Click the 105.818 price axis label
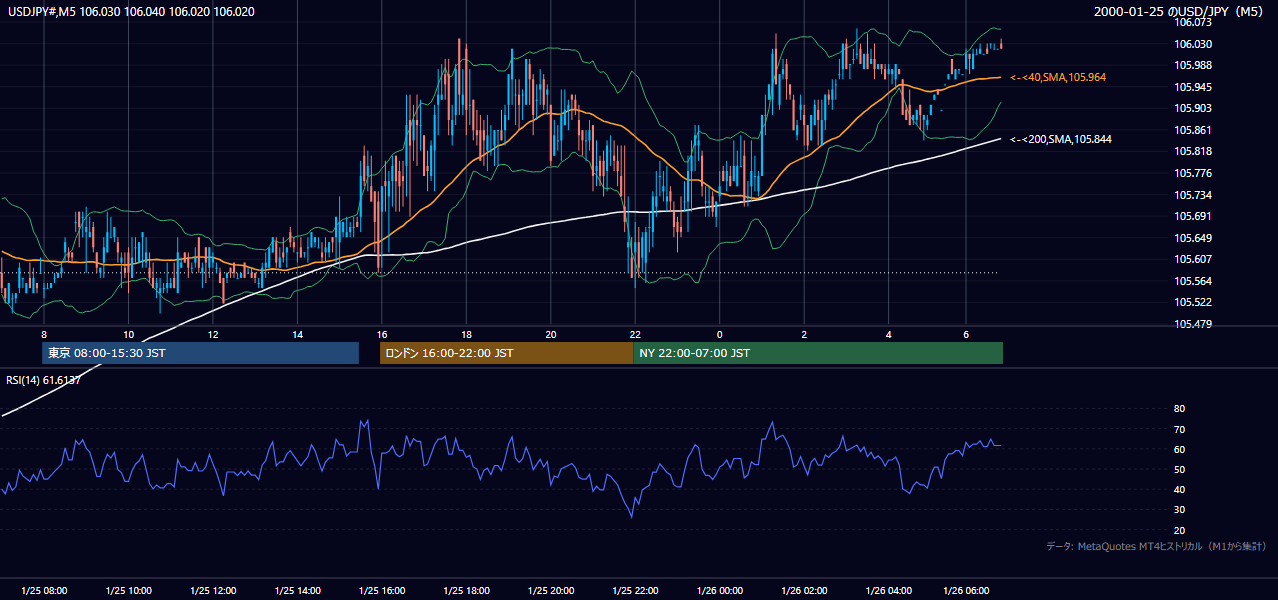 pyautogui.click(x=1193, y=151)
